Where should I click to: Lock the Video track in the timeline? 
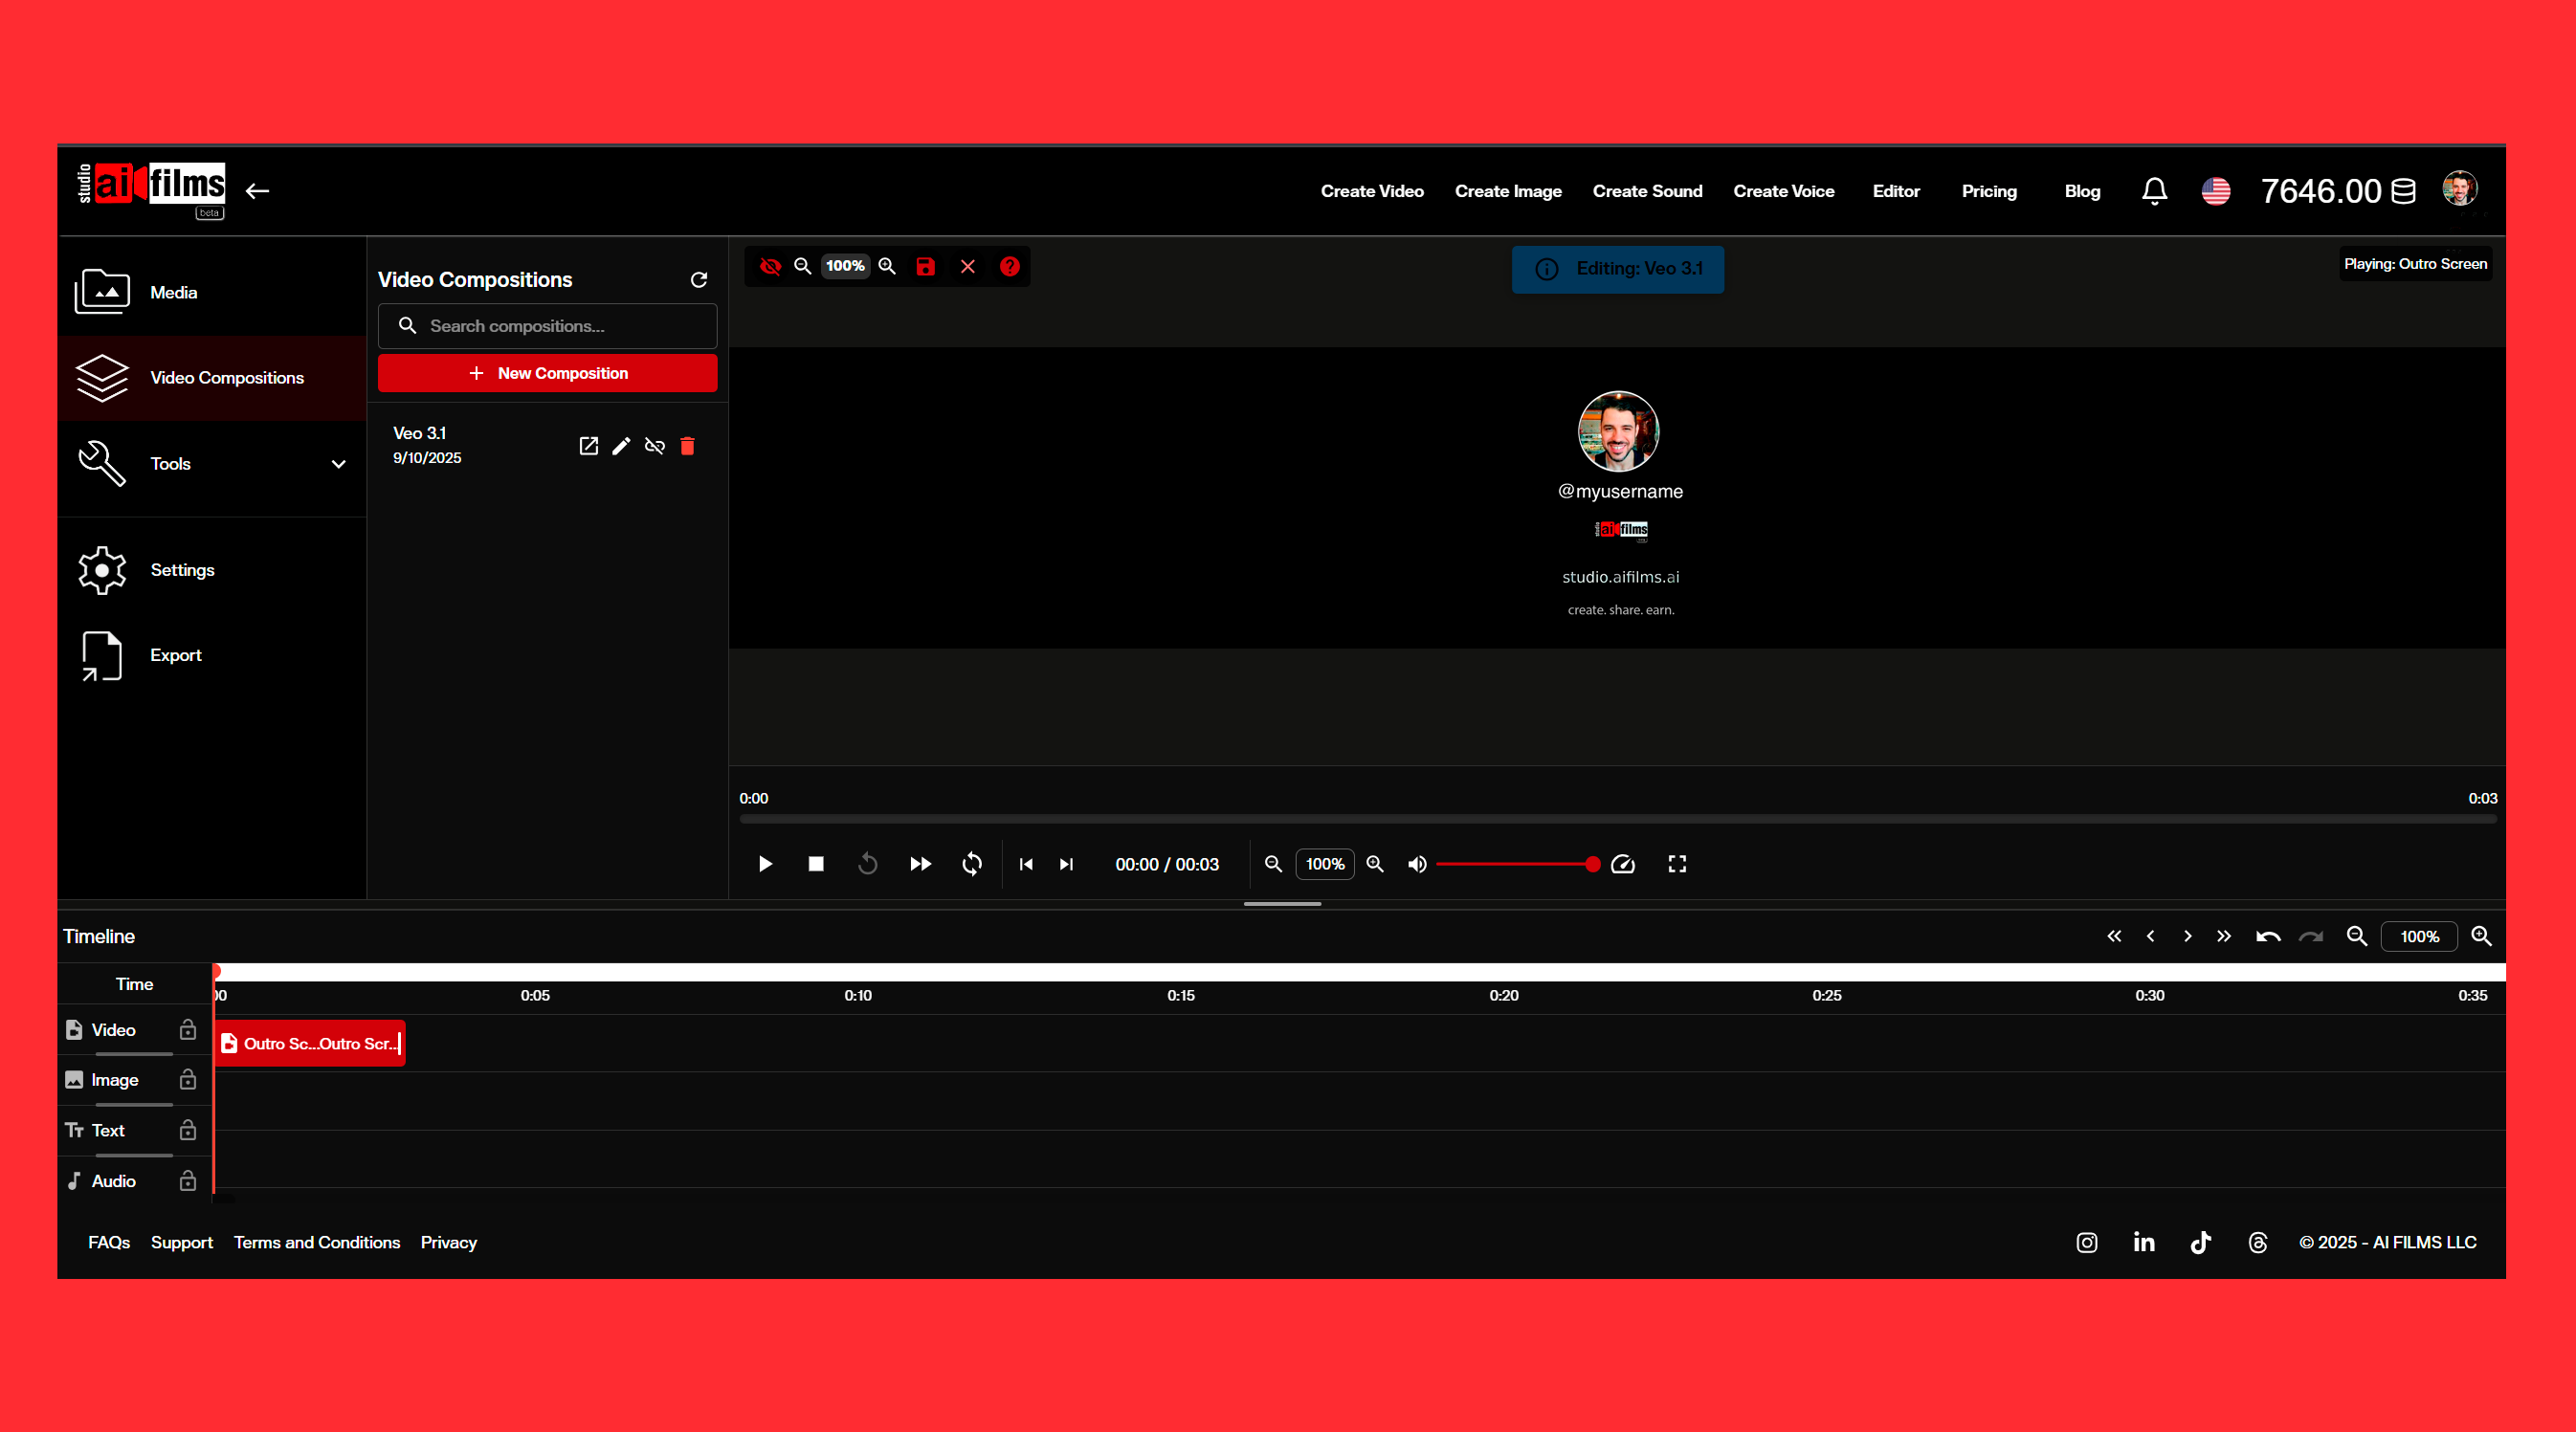tap(188, 1030)
